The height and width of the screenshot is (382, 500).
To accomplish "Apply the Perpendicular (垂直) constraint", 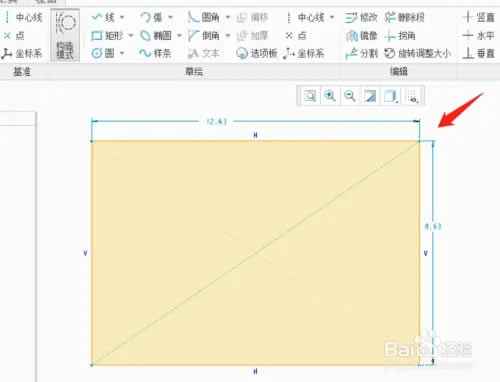I will (x=479, y=53).
